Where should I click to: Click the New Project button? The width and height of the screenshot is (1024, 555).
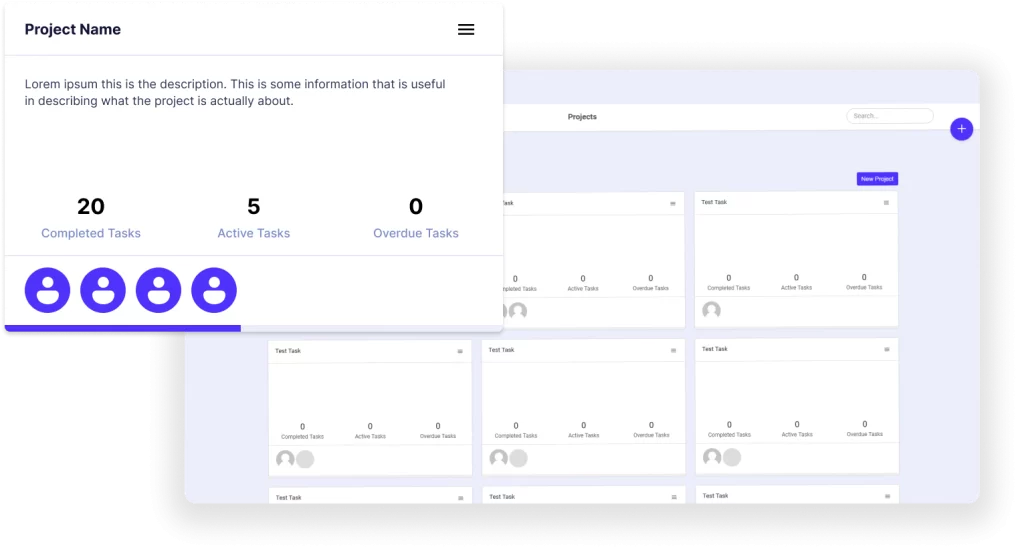[x=877, y=179]
